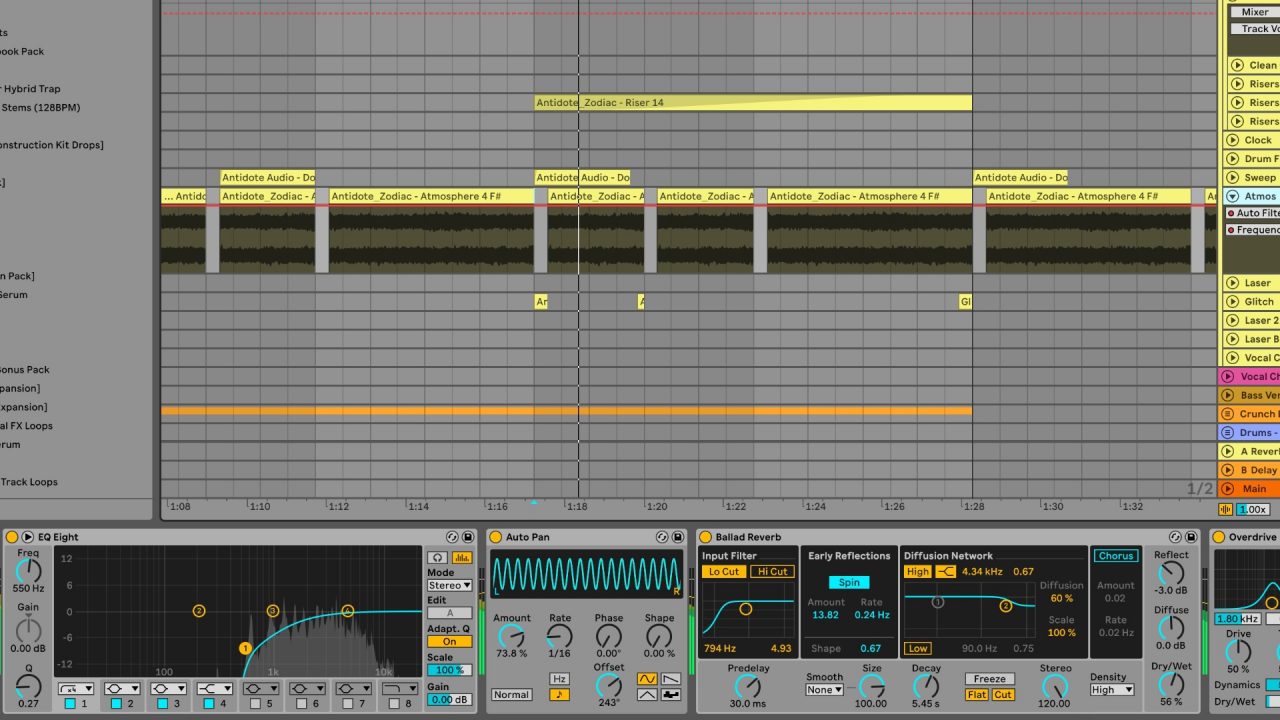Select the sine waveform shape icon in Auto Pan
Screen dimensions: 1280x720
647,679
